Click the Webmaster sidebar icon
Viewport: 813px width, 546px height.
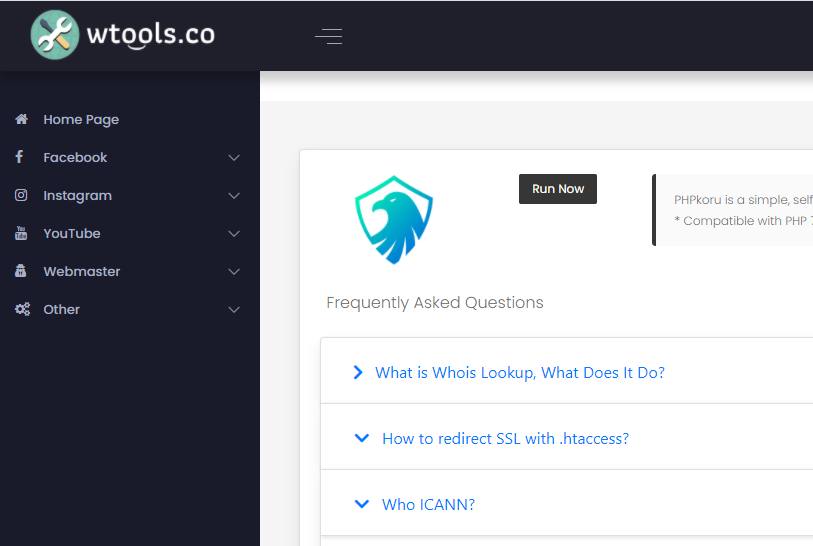[21, 271]
